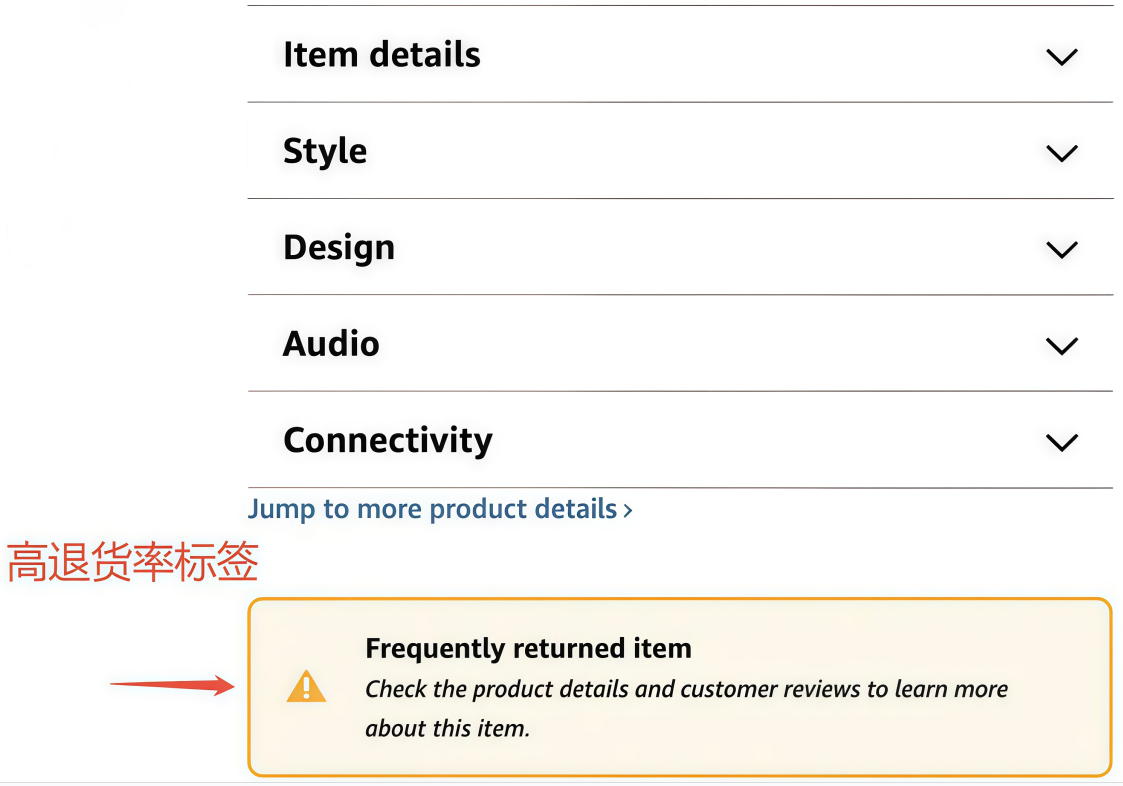
Task: Click the Design heading text
Action: pyautogui.click(x=339, y=247)
